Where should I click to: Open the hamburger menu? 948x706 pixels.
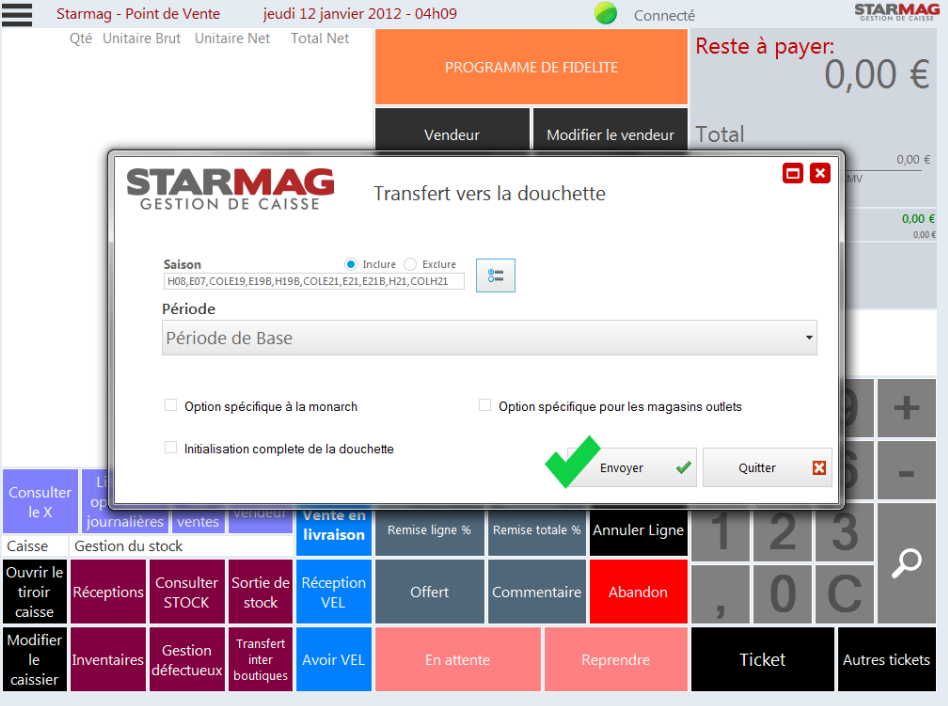tap(17, 14)
